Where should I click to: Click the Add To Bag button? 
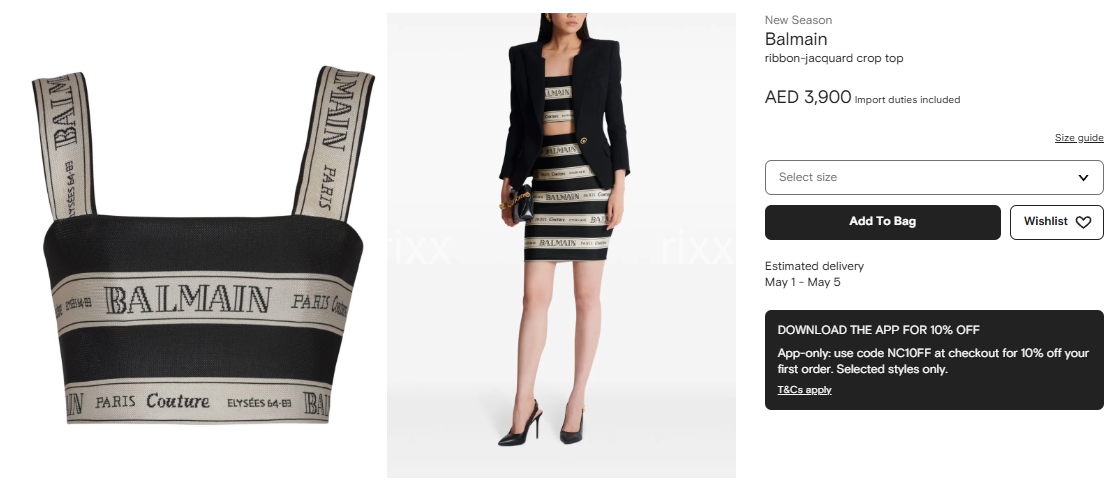point(882,222)
